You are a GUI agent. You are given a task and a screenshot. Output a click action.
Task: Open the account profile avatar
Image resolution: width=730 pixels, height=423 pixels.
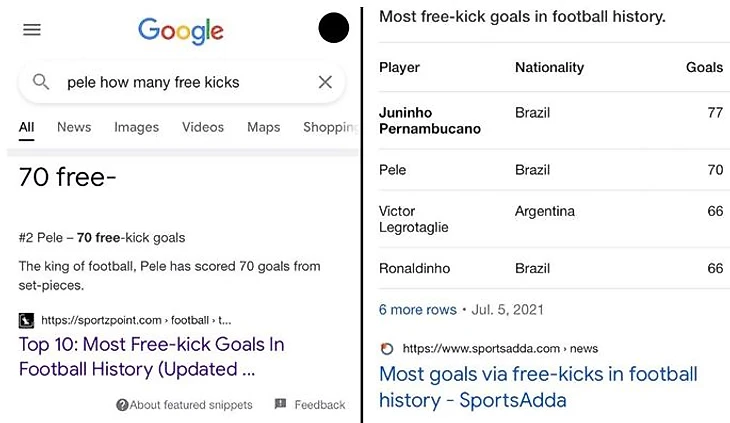pyautogui.click(x=333, y=28)
